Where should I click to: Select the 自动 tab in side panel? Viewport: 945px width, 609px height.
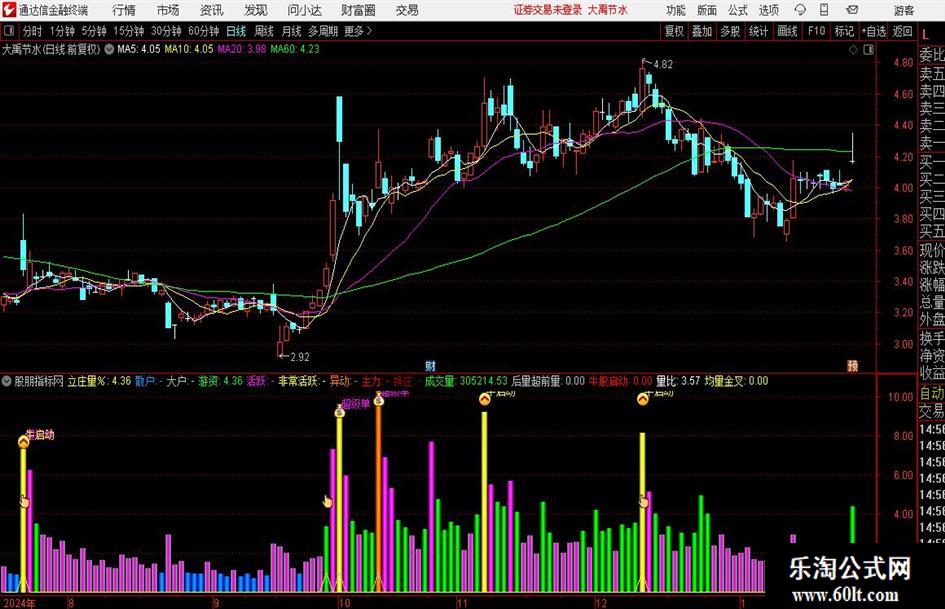[x=932, y=393]
